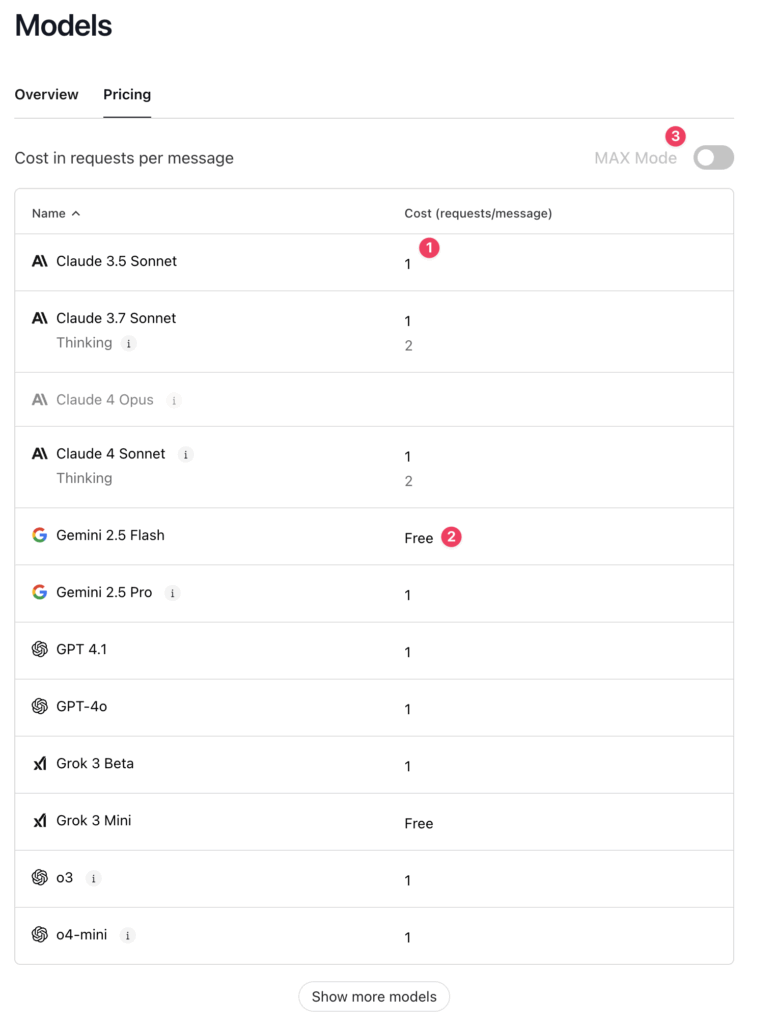The height and width of the screenshot is (1024, 777).
Task: Open info icon next to Claude 3.7 Thinking
Action: 129,344
